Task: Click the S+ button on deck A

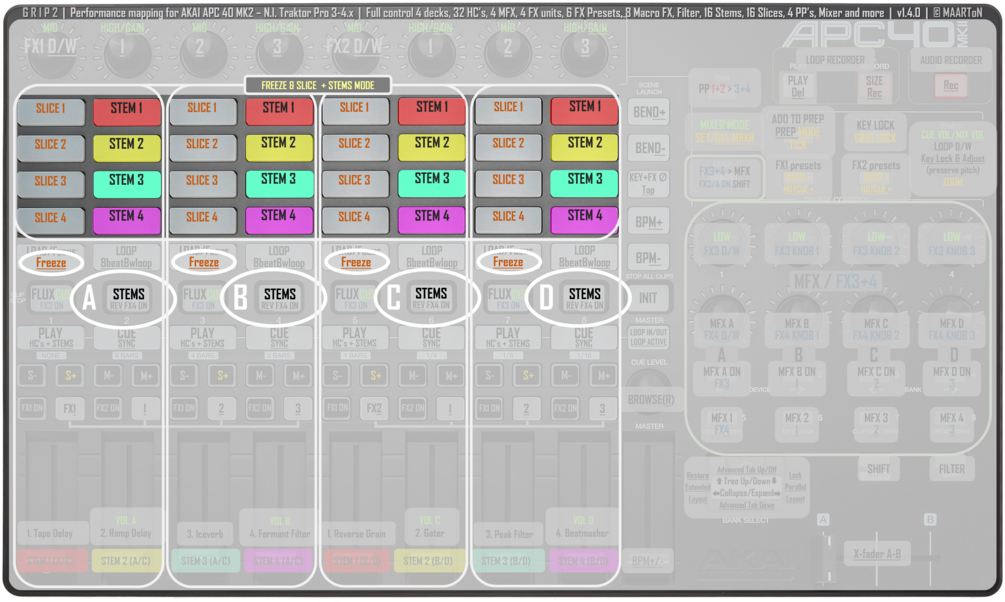Action: 71,375
